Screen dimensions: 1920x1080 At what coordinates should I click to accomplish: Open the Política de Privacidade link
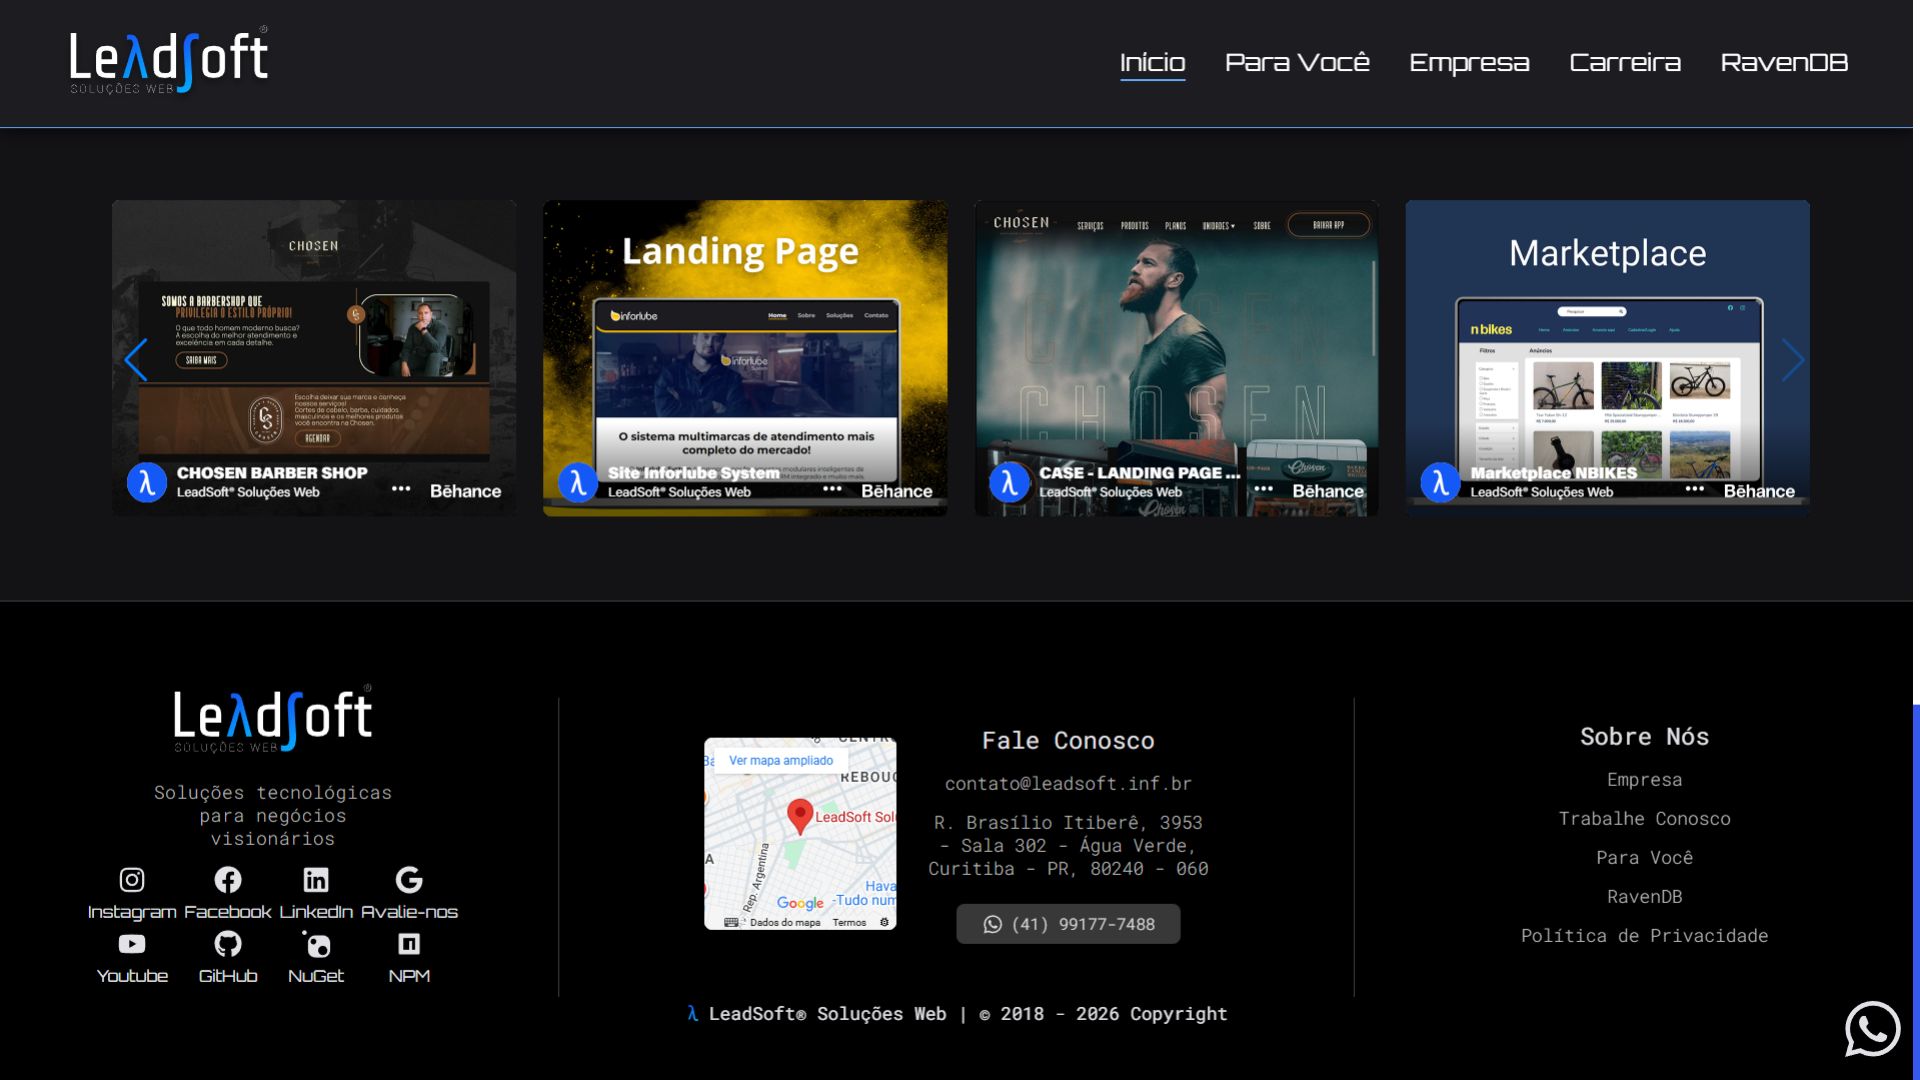pyautogui.click(x=1644, y=936)
